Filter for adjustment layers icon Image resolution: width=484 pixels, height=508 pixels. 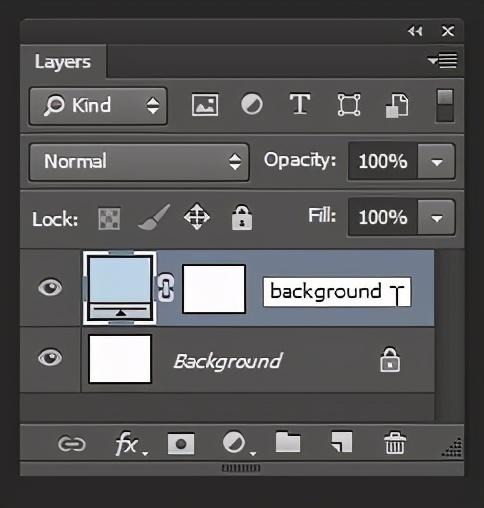point(252,104)
